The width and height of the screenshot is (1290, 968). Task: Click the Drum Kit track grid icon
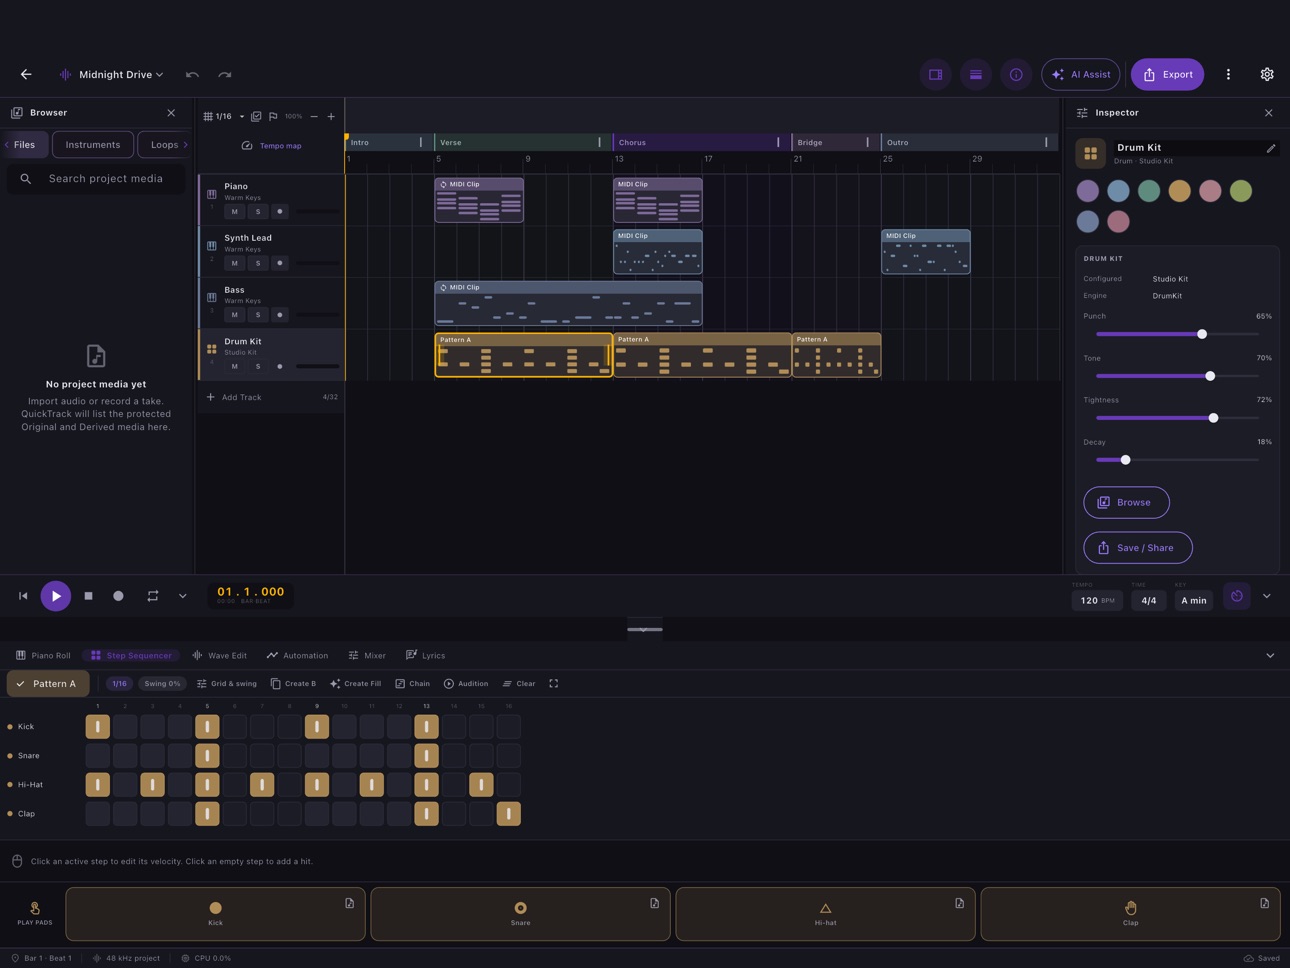click(212, 349)
